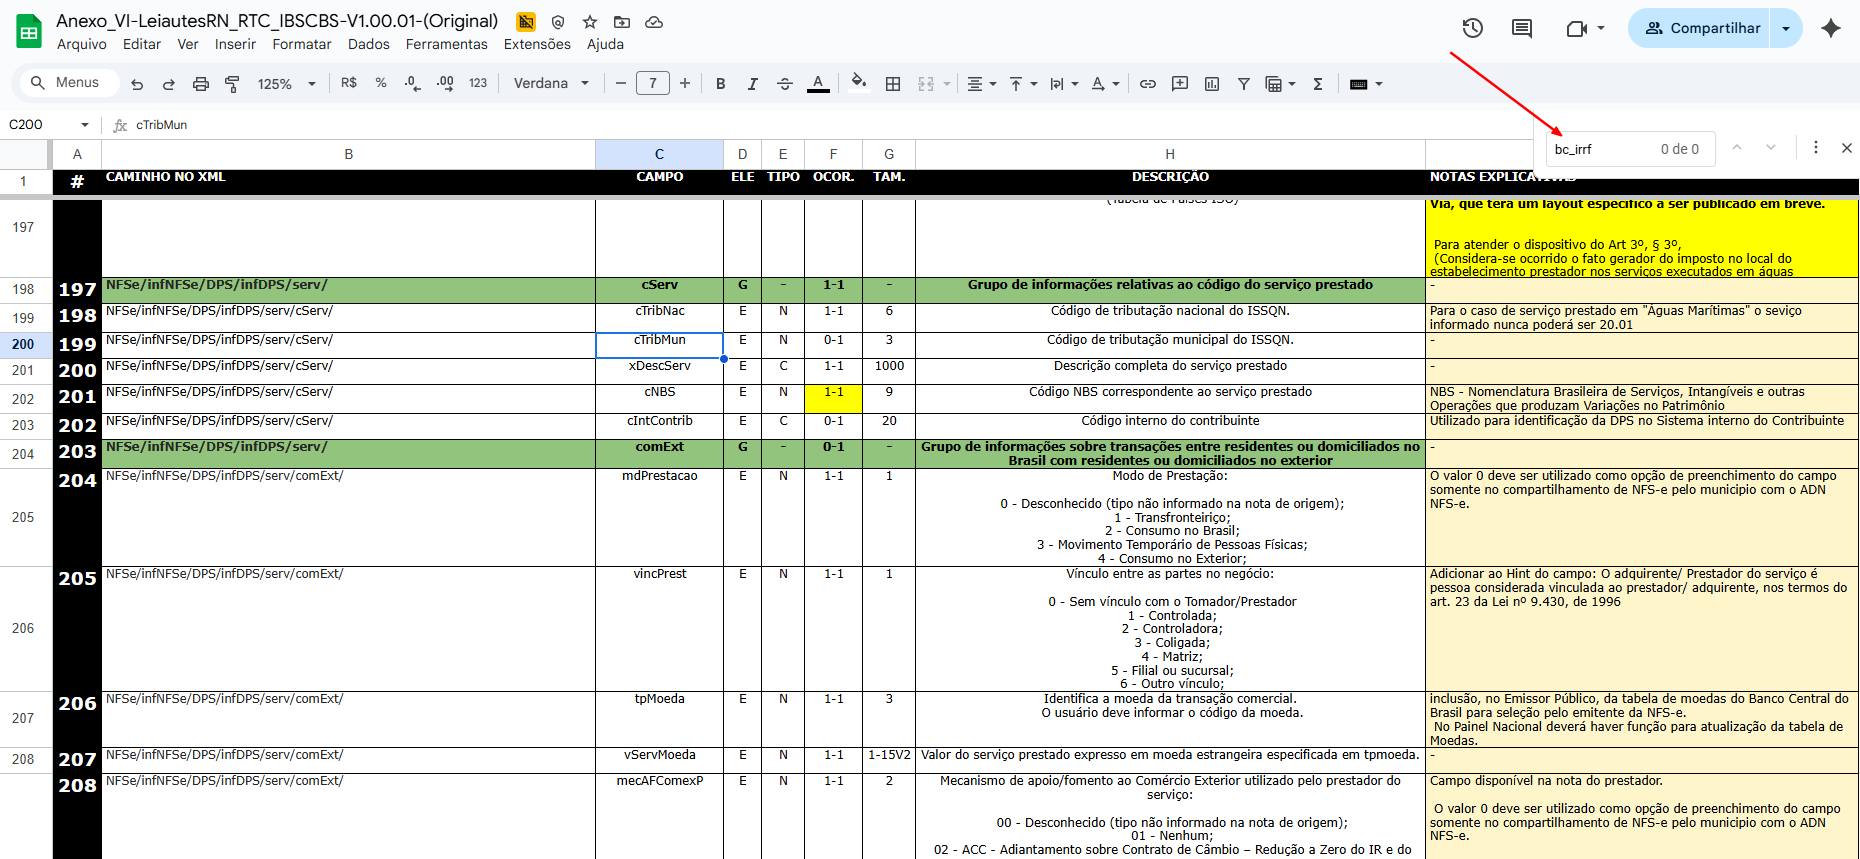Toggle strikethrough formatting
This screenshot has height=859, width=1860.
click(x=785, y=84)
